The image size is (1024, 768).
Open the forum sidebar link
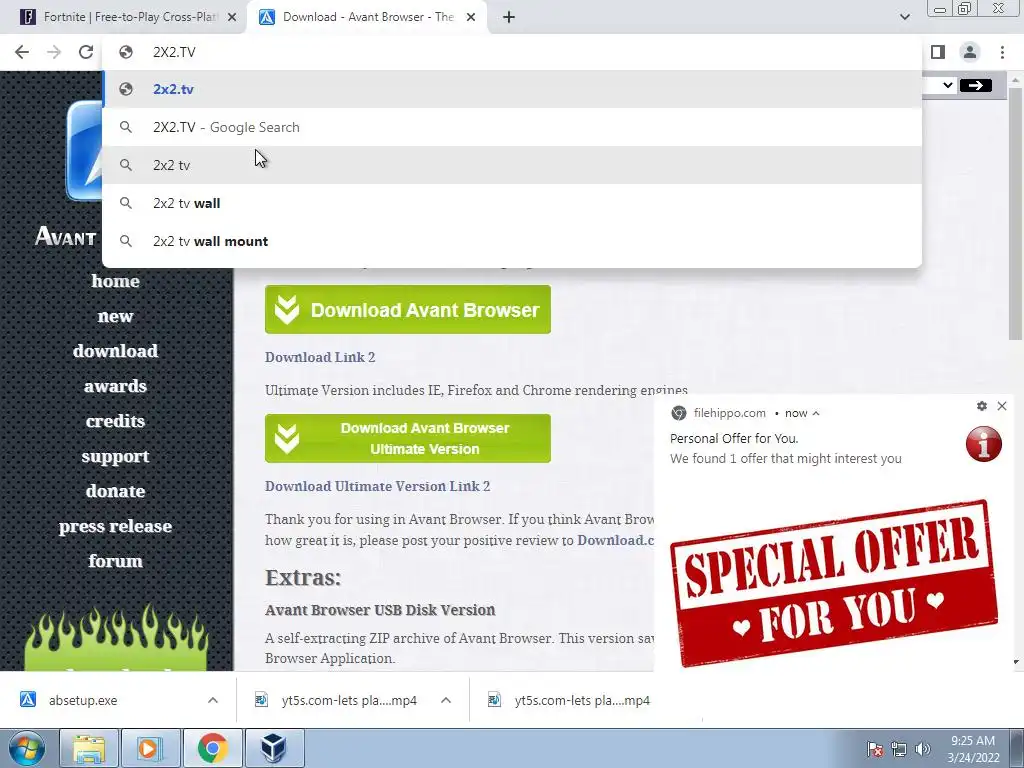[116, 561]
